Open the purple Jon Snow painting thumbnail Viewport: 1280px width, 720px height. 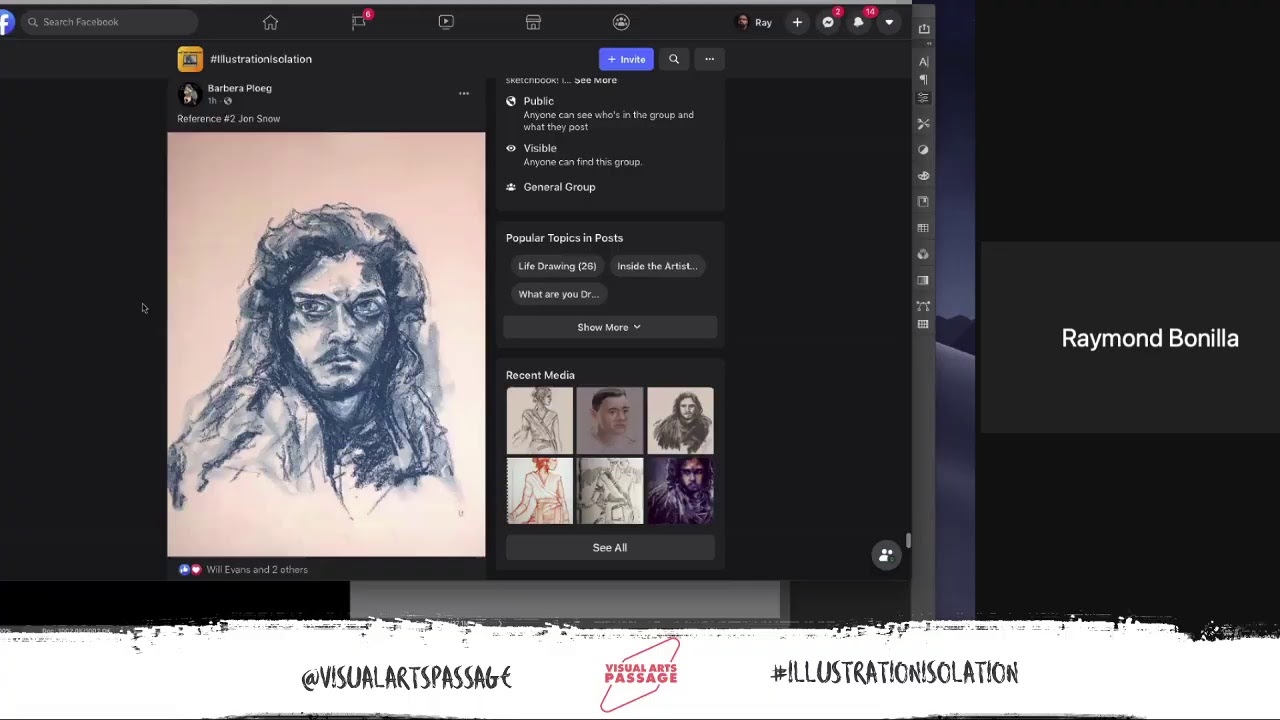coord(680,491)
